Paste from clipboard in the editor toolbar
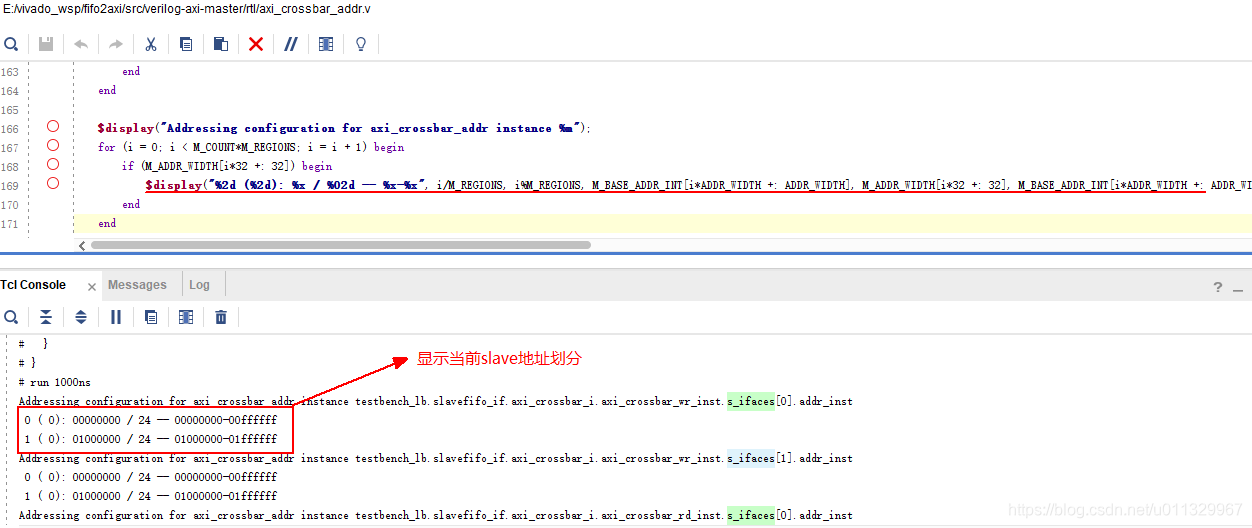 [221, 44]
